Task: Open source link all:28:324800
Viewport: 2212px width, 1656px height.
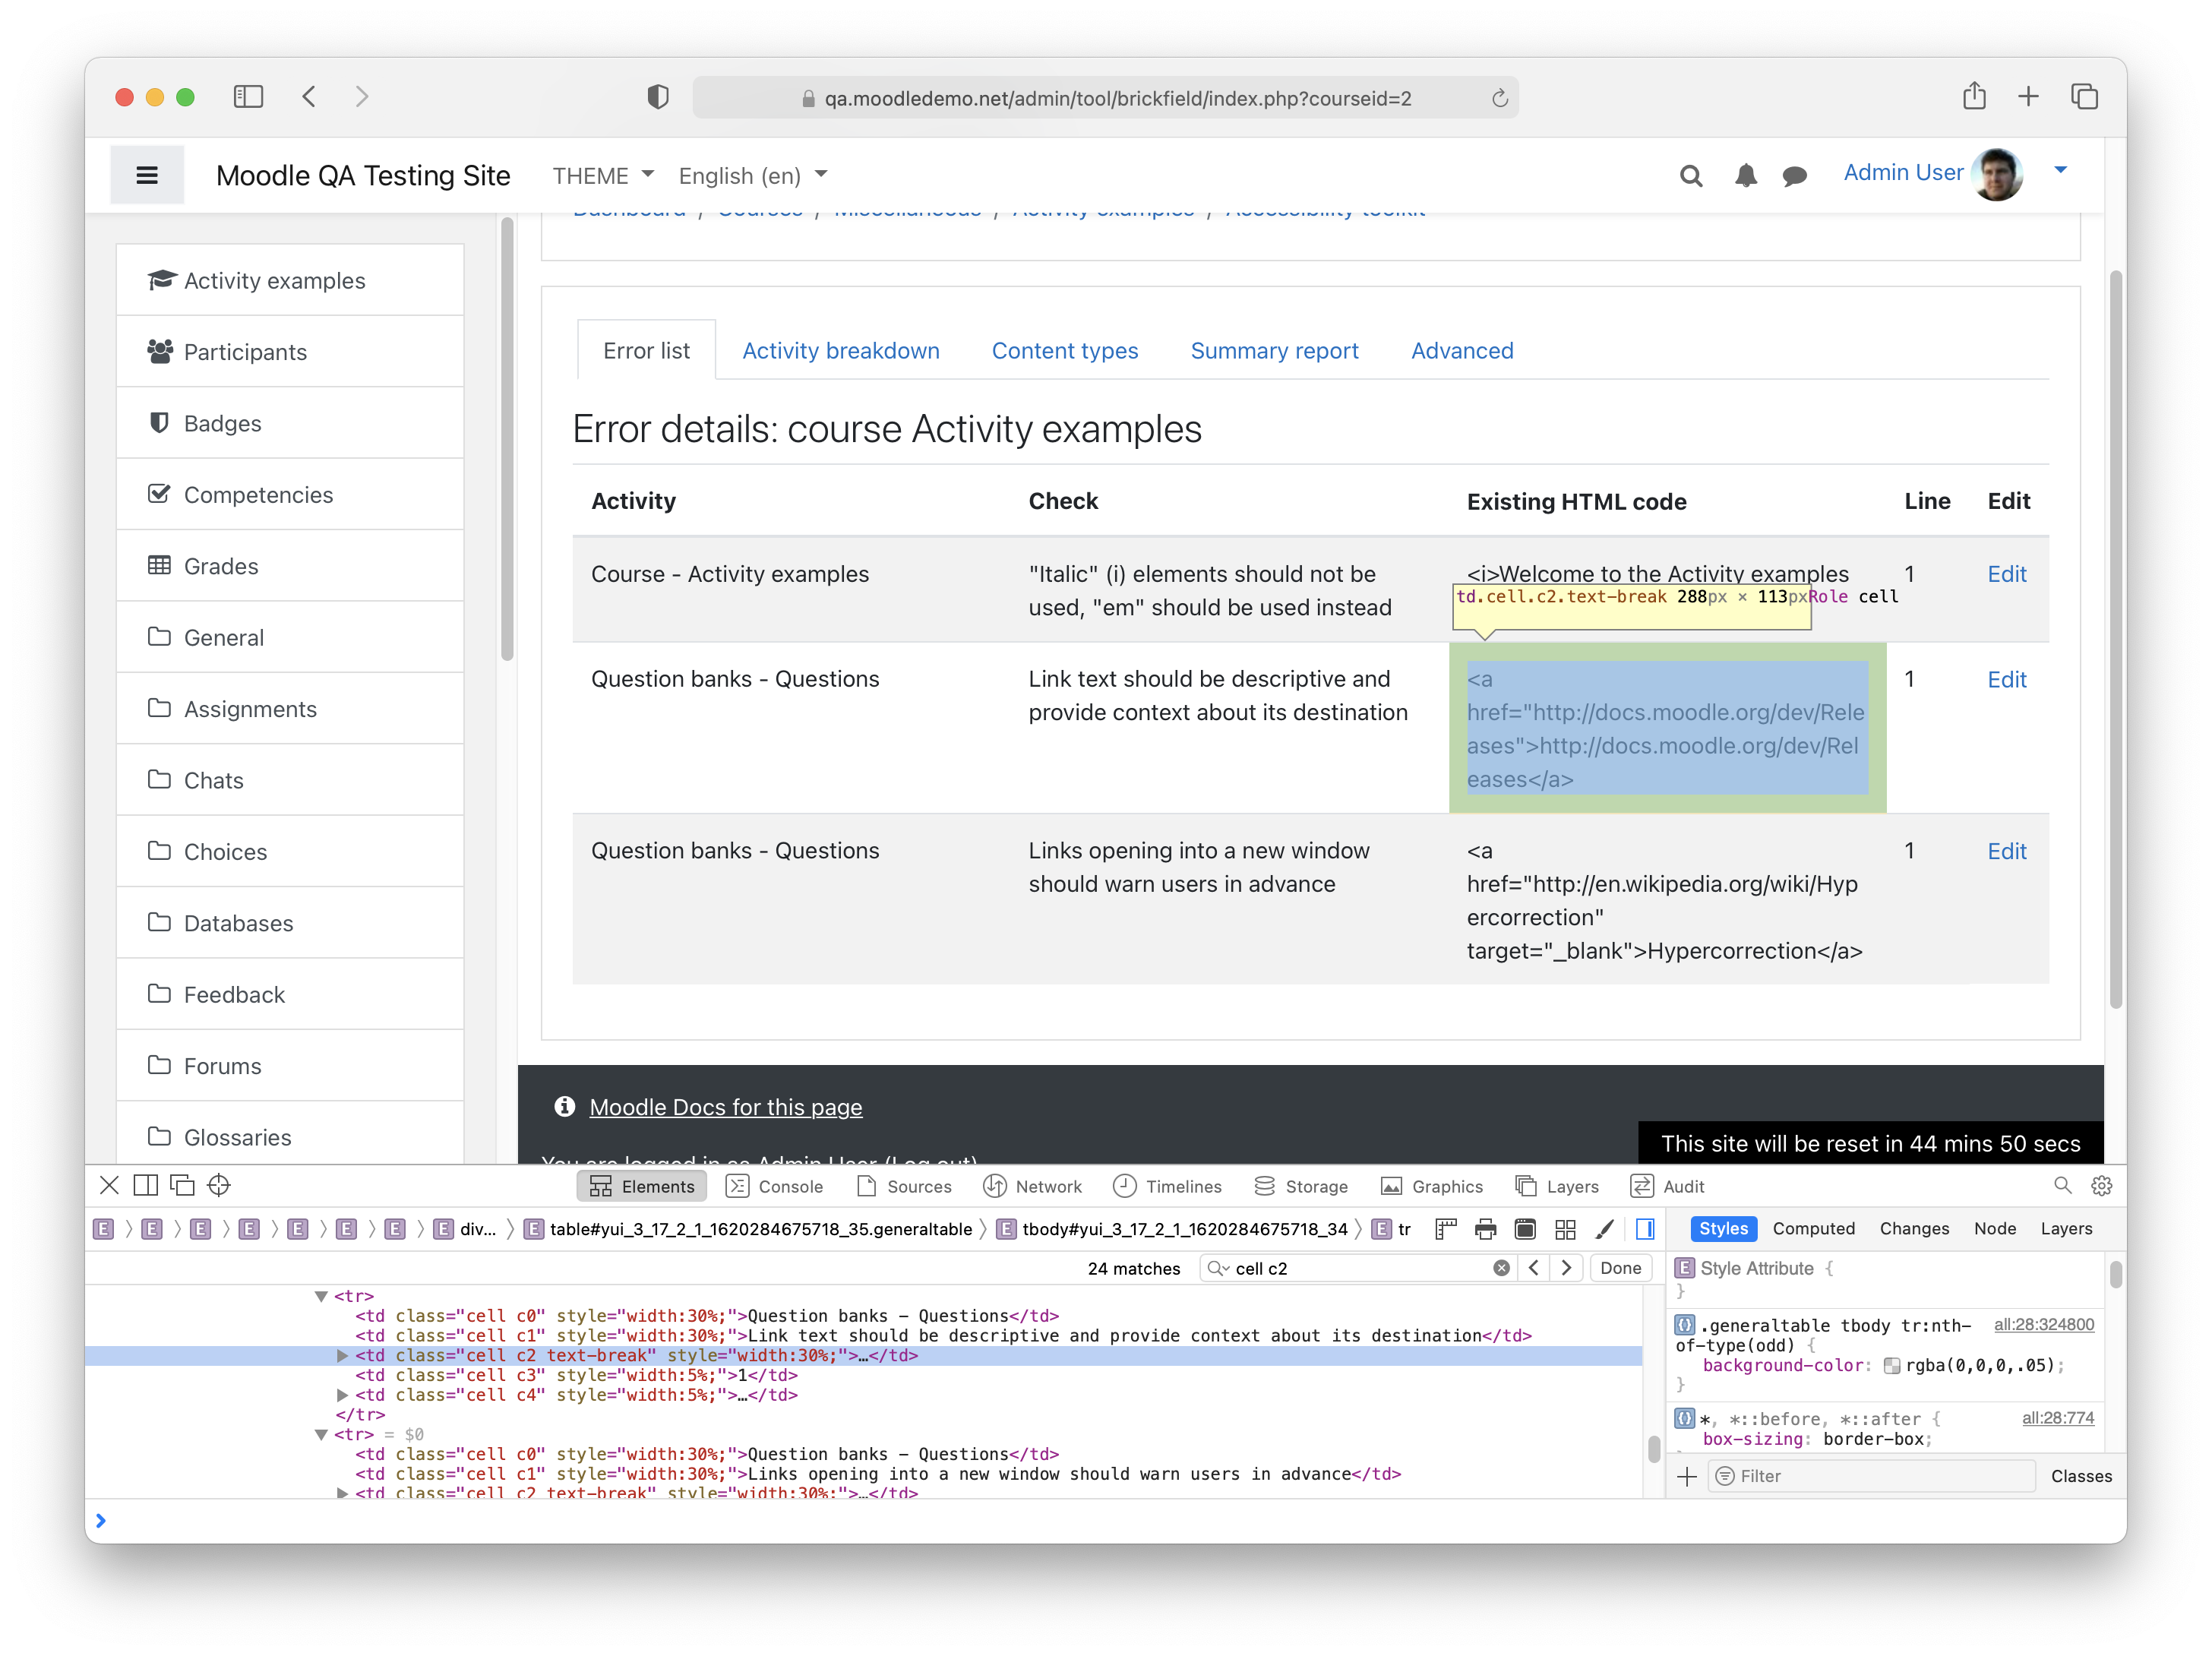Action: pos(2043,1325)
